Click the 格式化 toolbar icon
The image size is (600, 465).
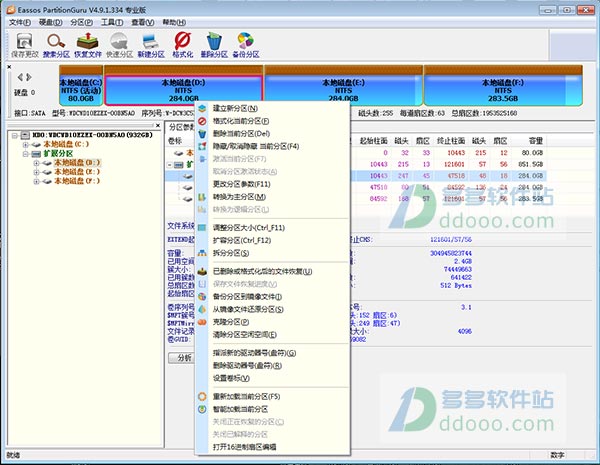183,45
